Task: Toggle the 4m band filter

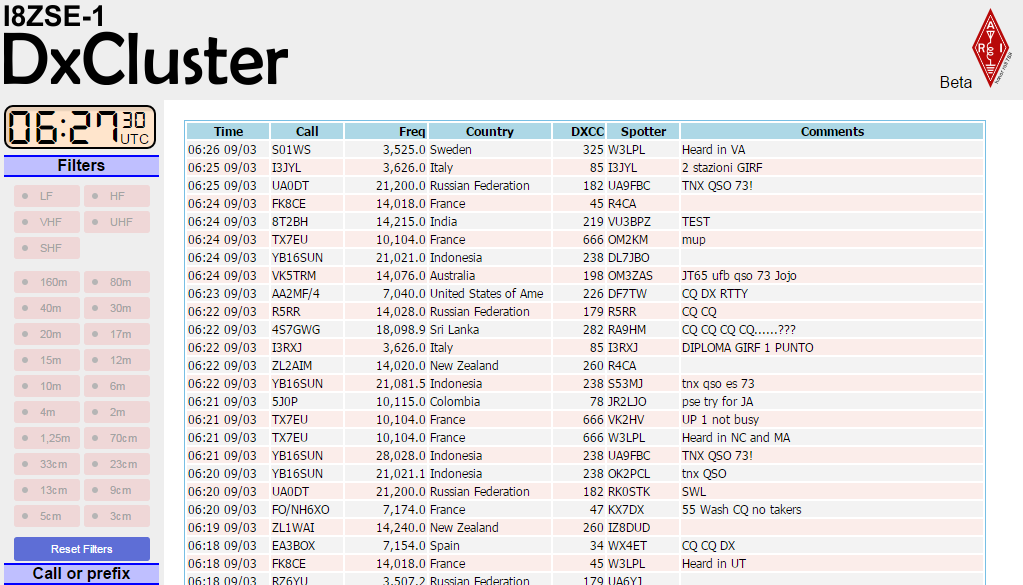Action: [x=47, y=412]
